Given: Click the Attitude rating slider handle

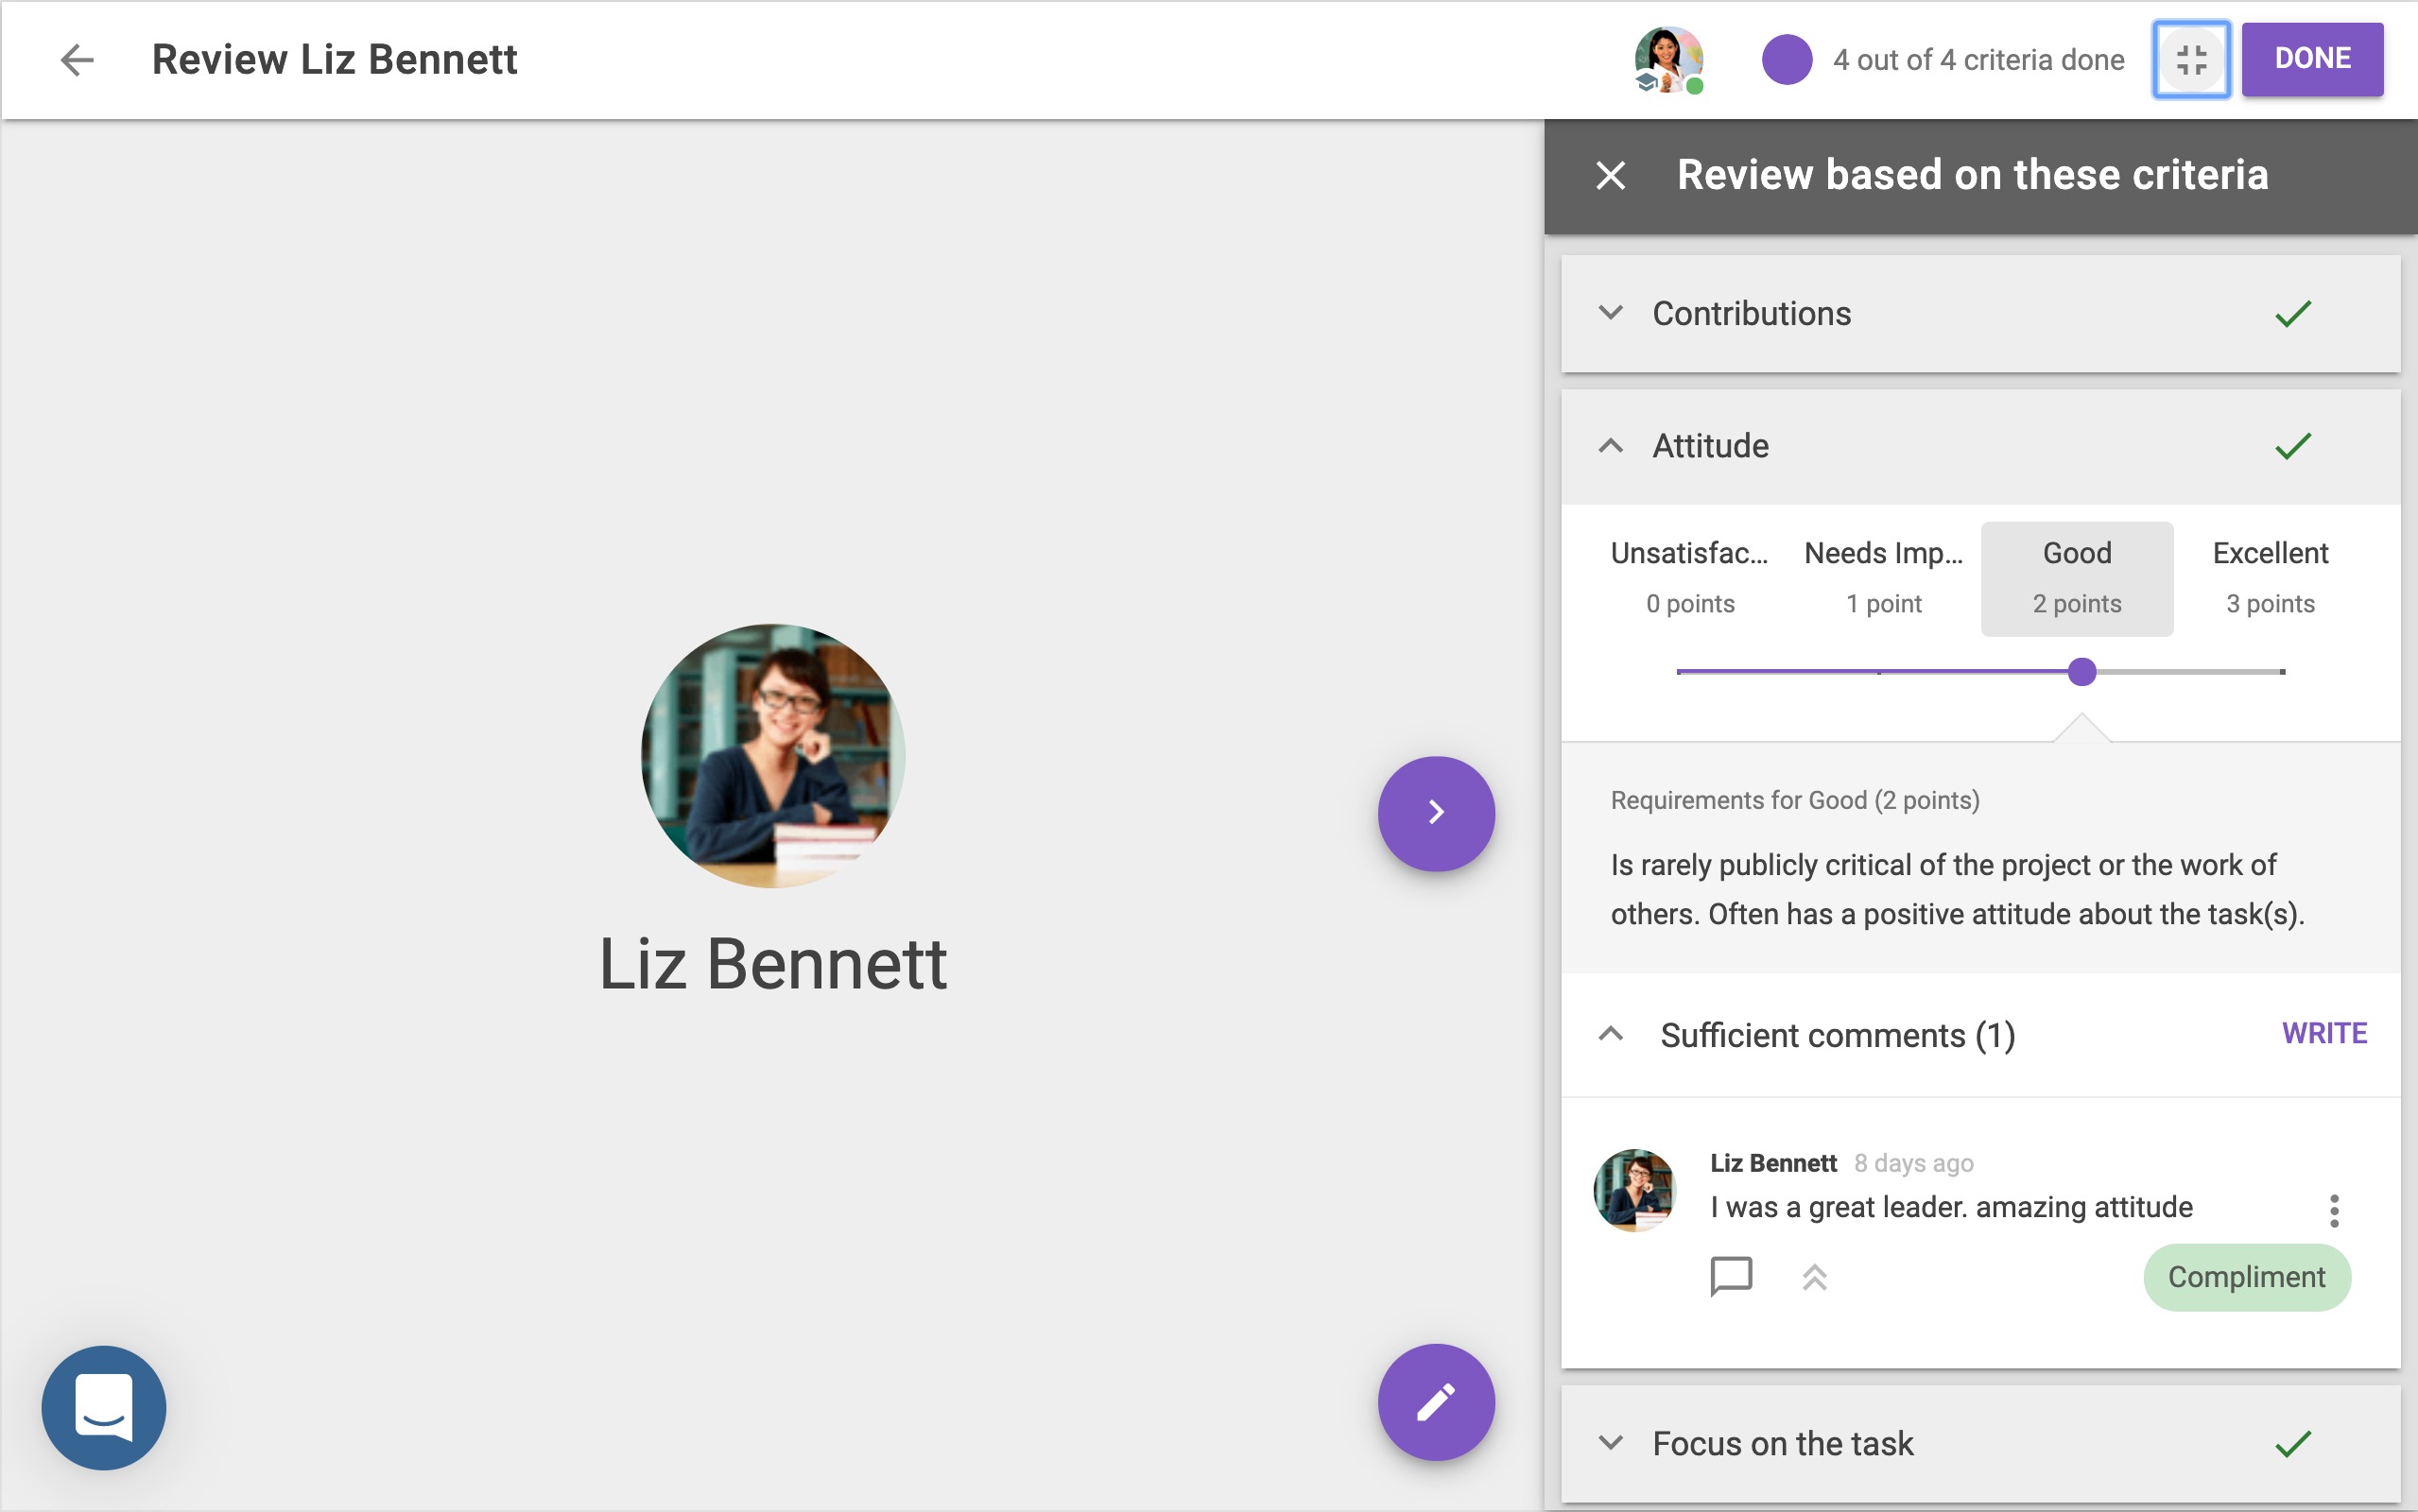Looking at the screenshot, I should pos(2081,672).
